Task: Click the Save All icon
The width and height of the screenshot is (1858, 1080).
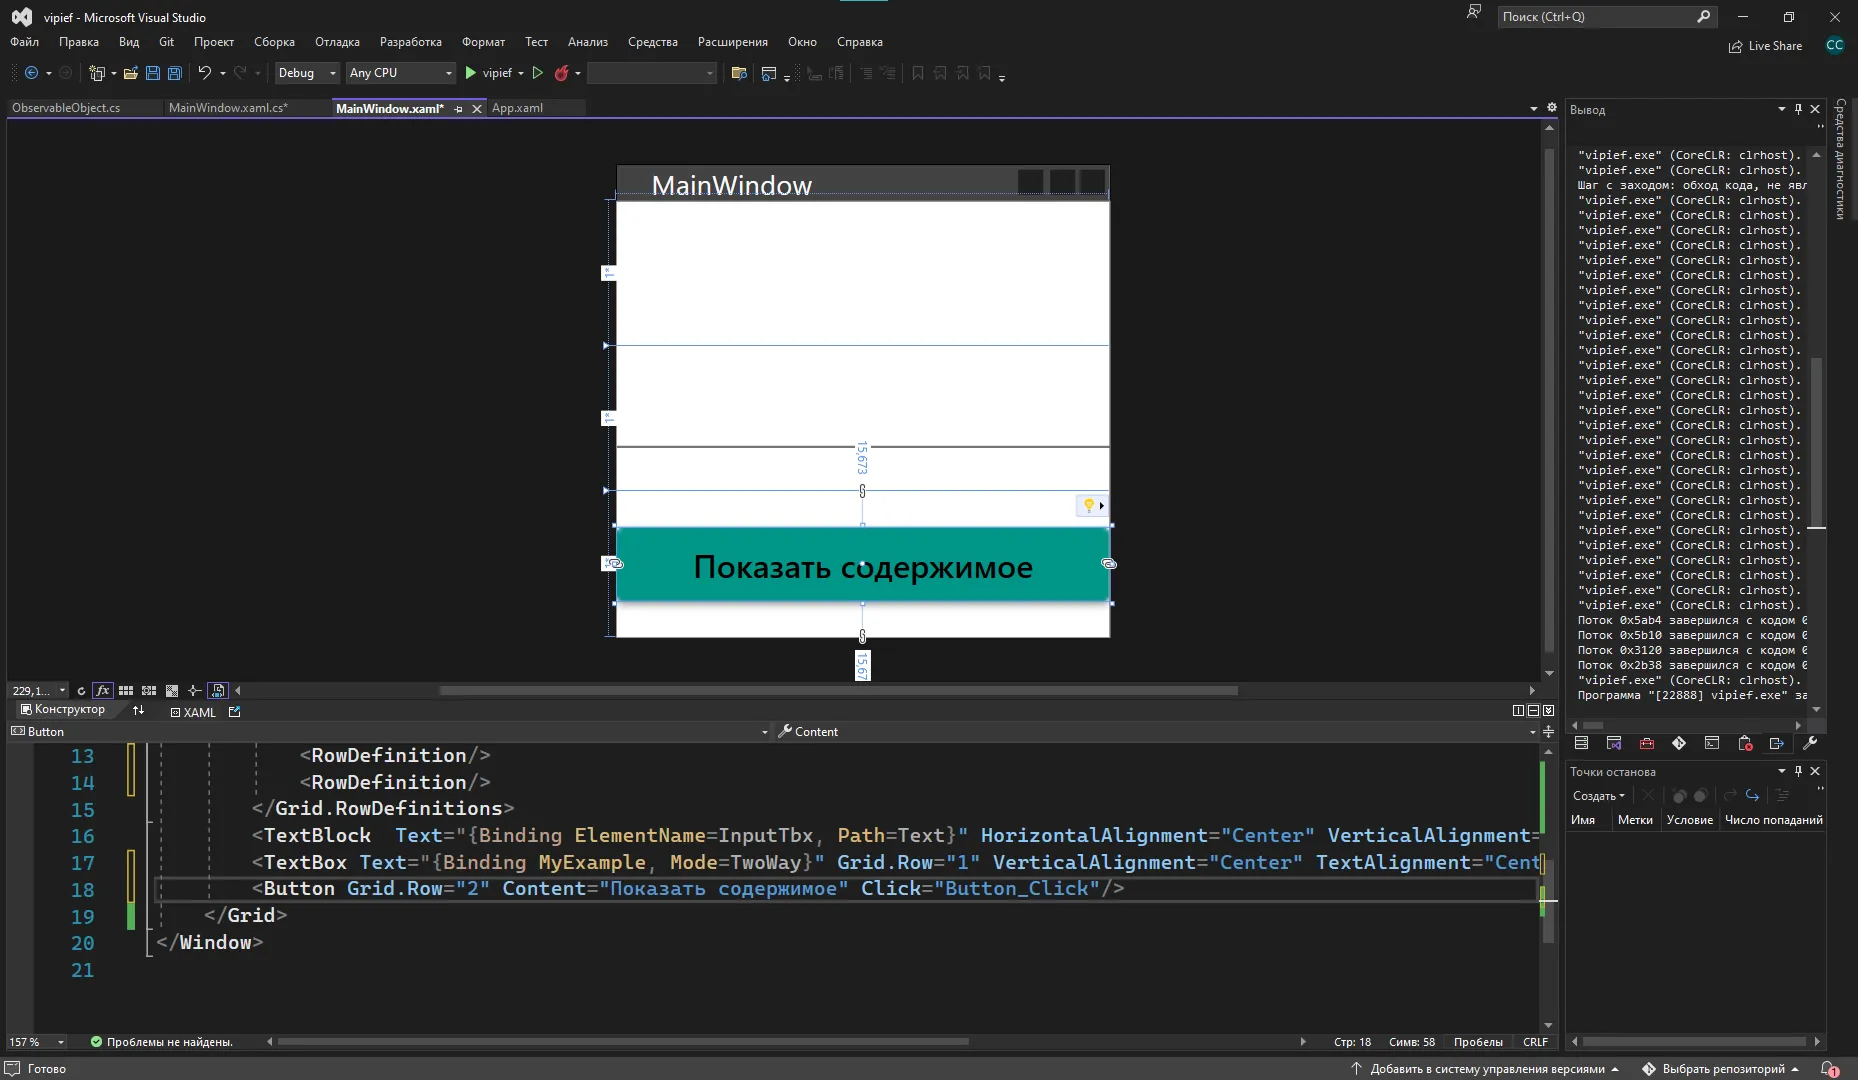Action: pyautogui.click(x=175, y=73)
